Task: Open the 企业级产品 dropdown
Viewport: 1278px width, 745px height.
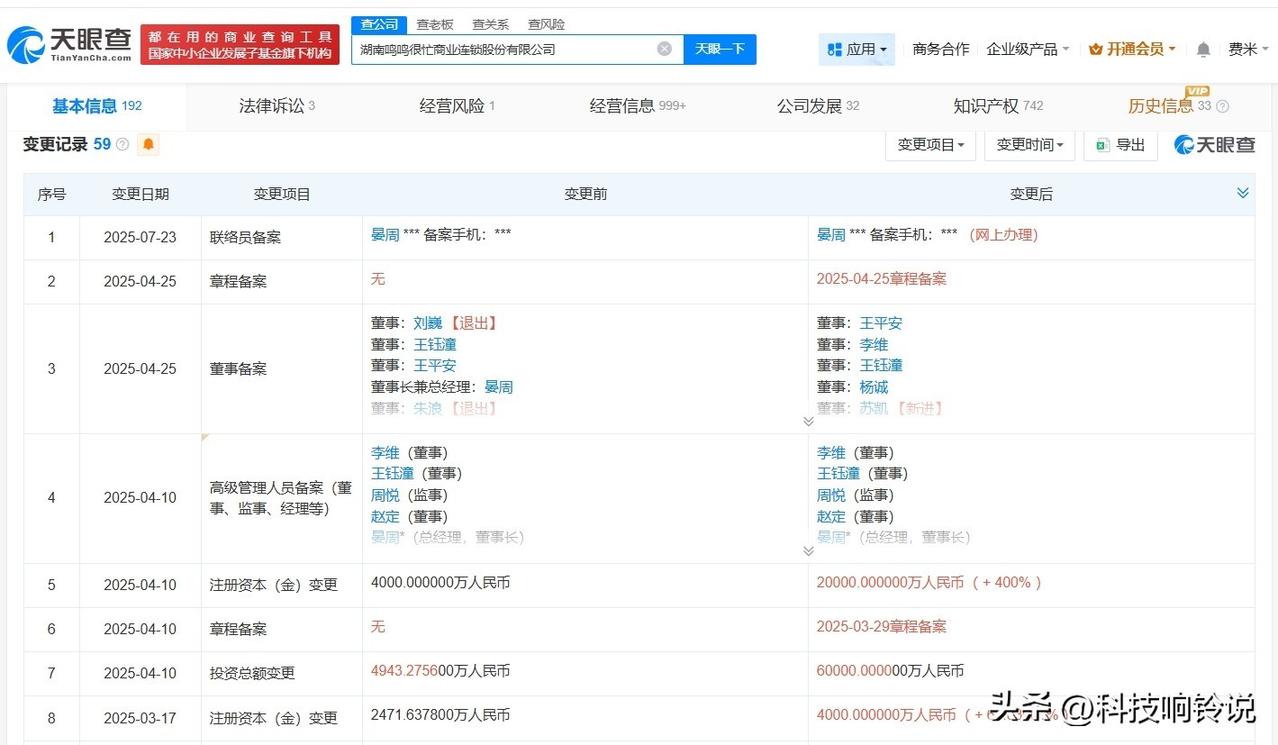Action: [1027, 49]
